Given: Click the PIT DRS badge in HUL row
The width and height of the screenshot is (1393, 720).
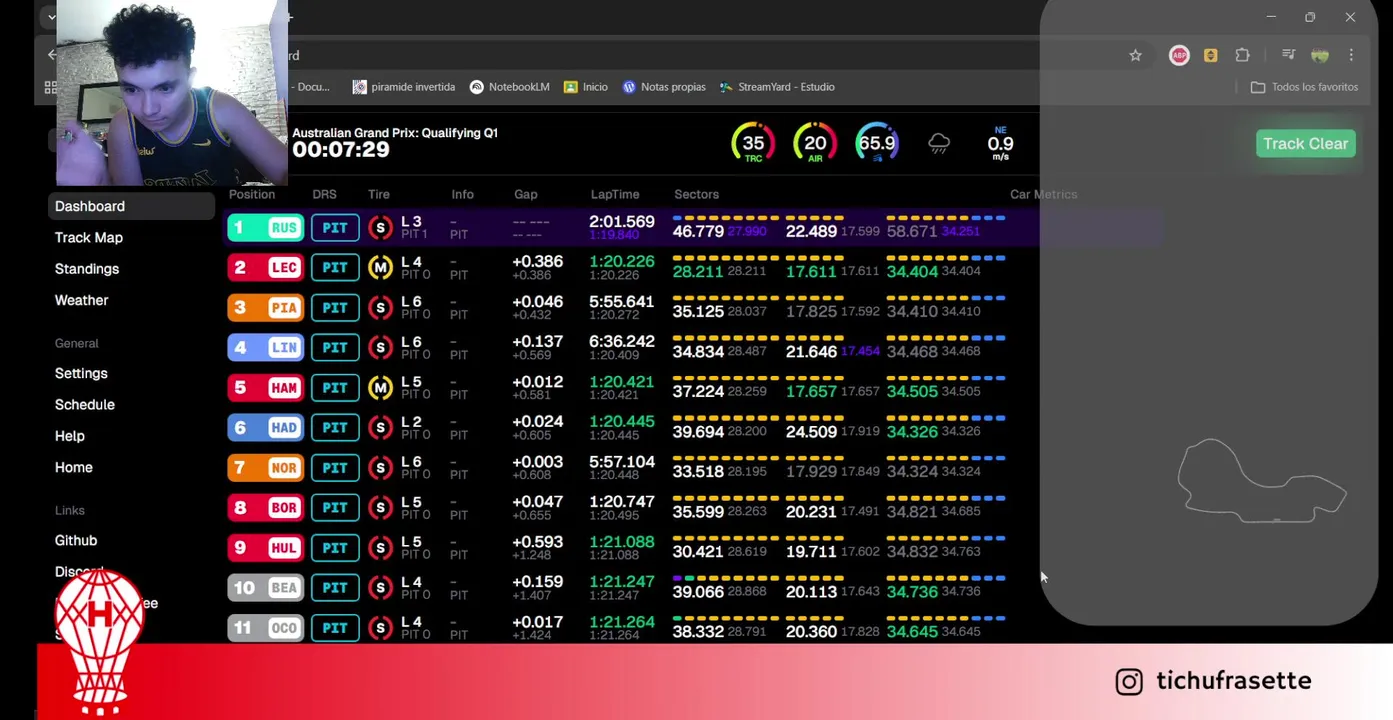Looking at the screenshot, I should tap(335, 548).
